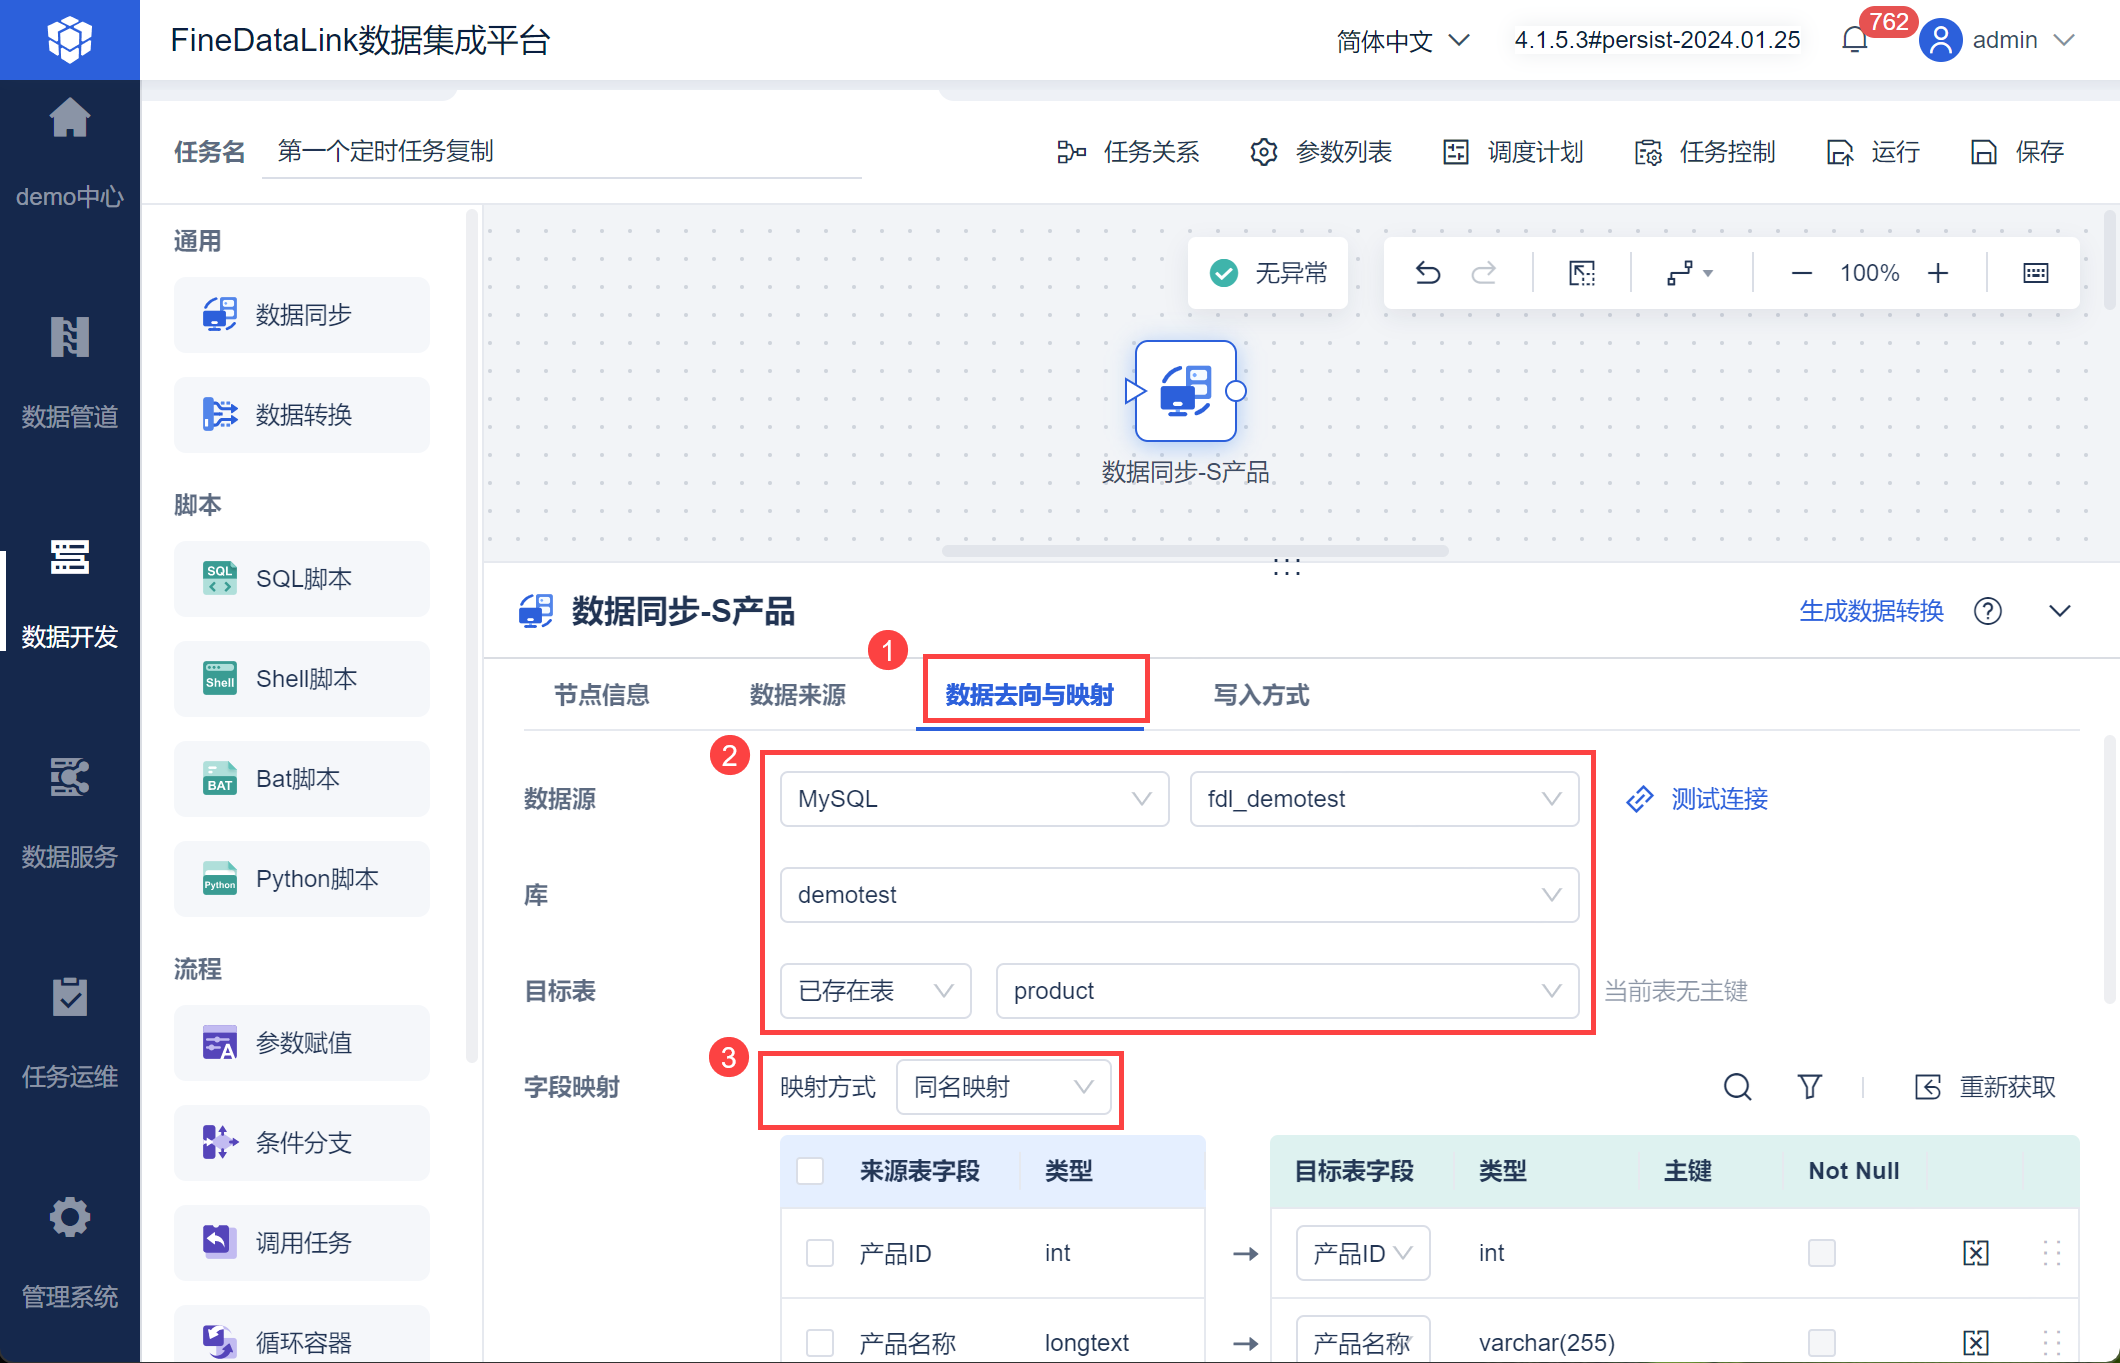Check the 产品ID source field checkbox
The height and width of the screenshot is (1363, 2120).
tap(820, 1253)
